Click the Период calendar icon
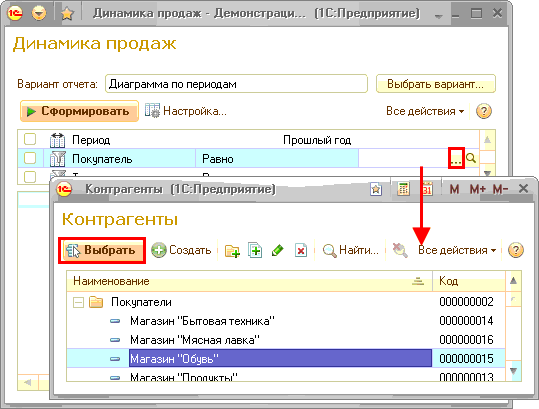Viewport: 539px width, 409px height. [x=57, y=140]
